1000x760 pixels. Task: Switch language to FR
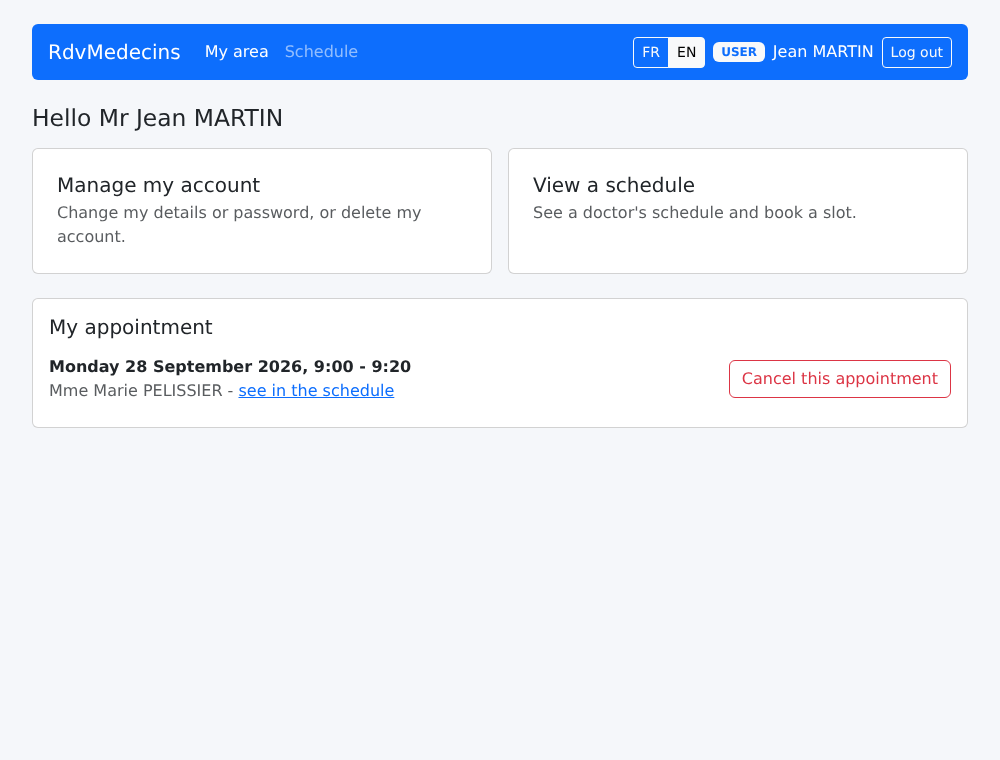[x=651, y=52]
